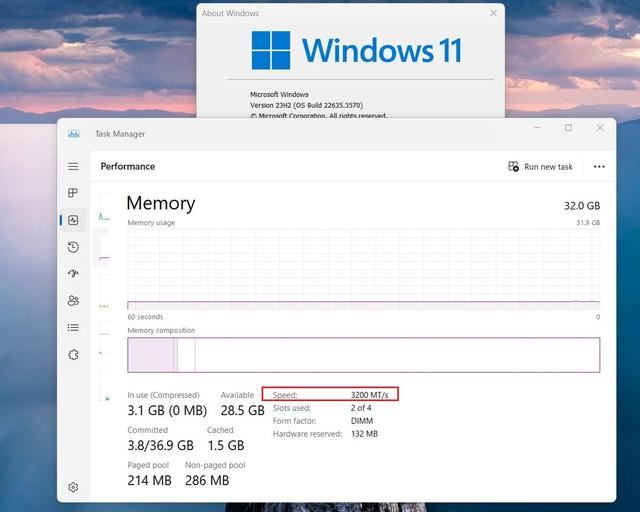Viewport: 640px width, 512px height.
Task: Select the CPU mini graph thumbnail
Action: [x=104, y=216]
